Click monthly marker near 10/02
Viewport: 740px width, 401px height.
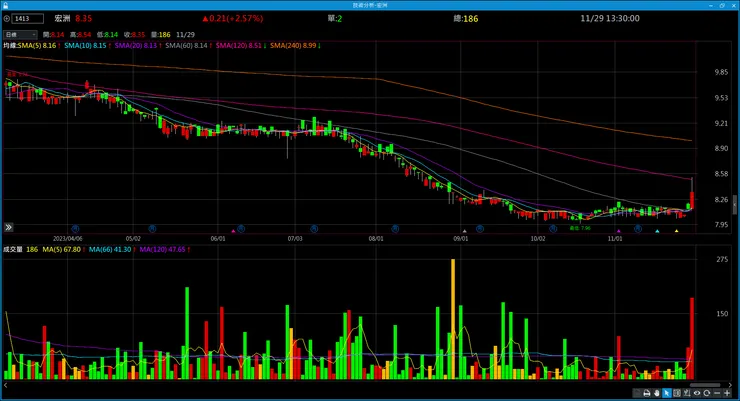[x=553, y=228]
